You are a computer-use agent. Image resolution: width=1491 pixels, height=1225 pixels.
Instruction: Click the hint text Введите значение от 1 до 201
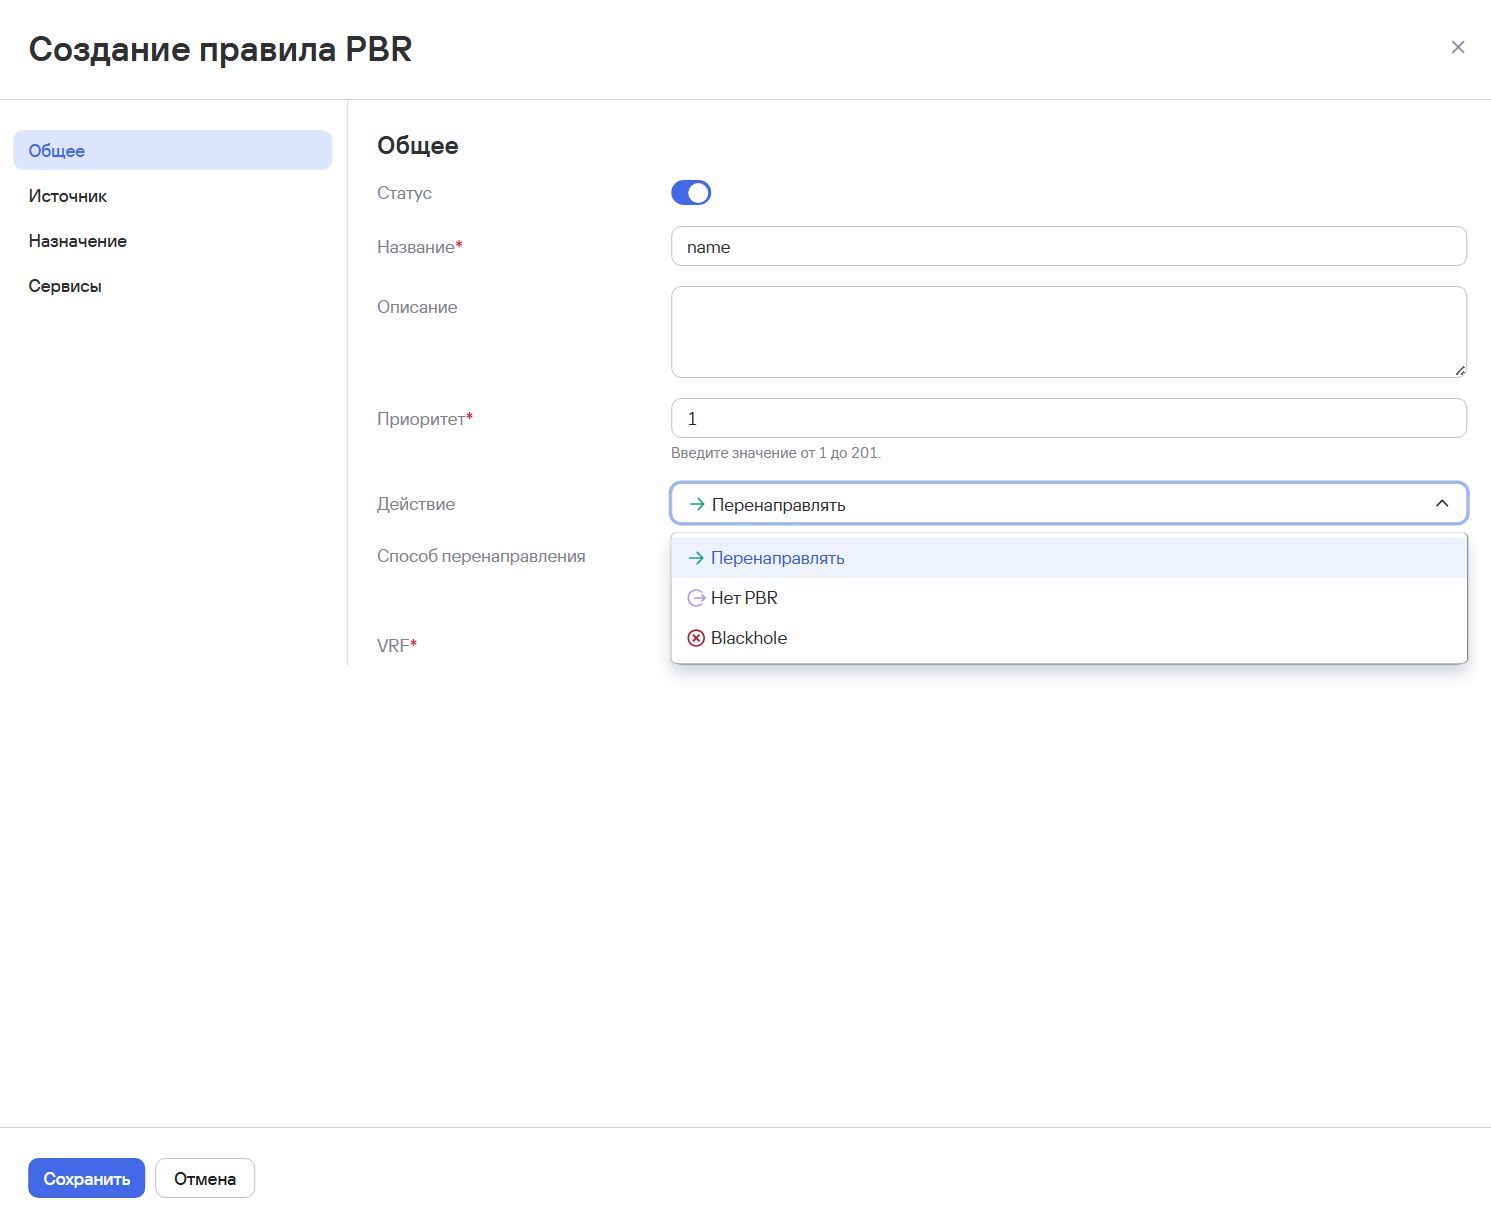point(776,453)
